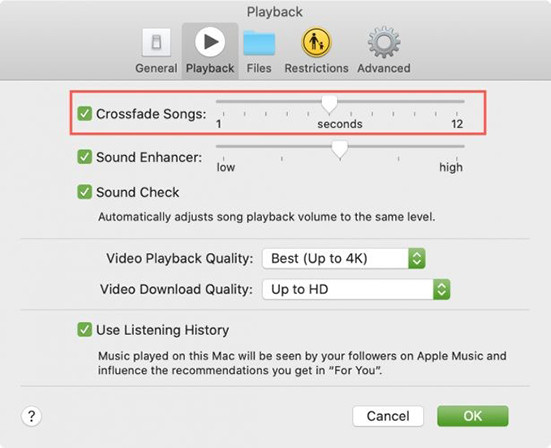This screenshot has width=551, height=448.
Task: Open Video Playback Quality dropdown
Action: 344,259
